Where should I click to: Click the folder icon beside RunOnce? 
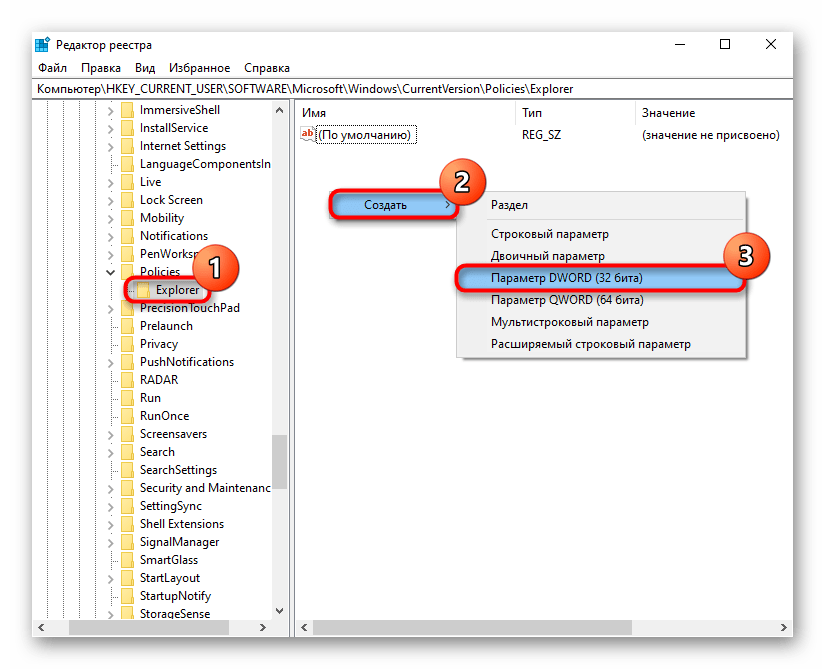click(x=127, y=416)
